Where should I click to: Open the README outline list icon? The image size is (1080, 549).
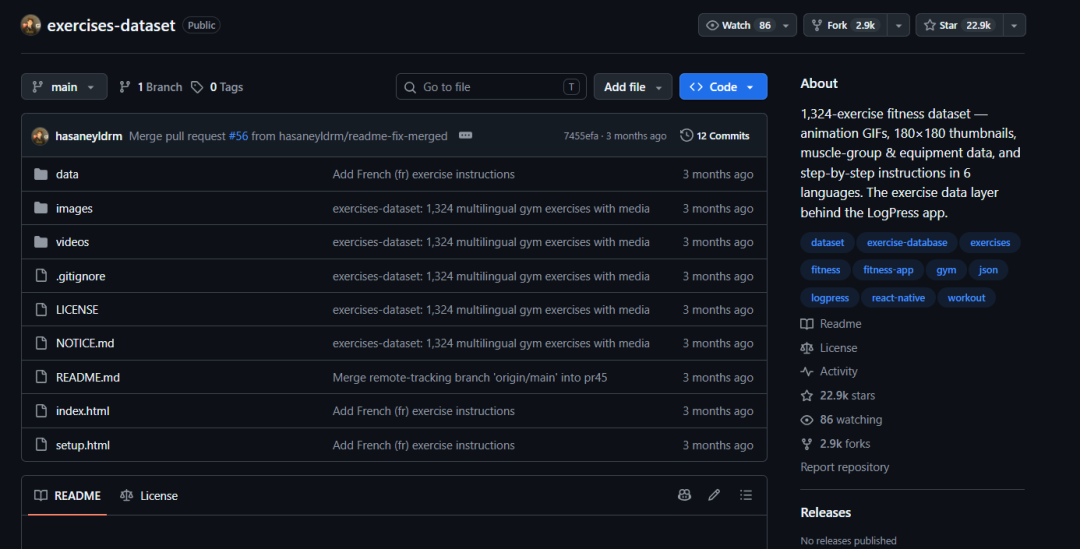click(746, 495)
